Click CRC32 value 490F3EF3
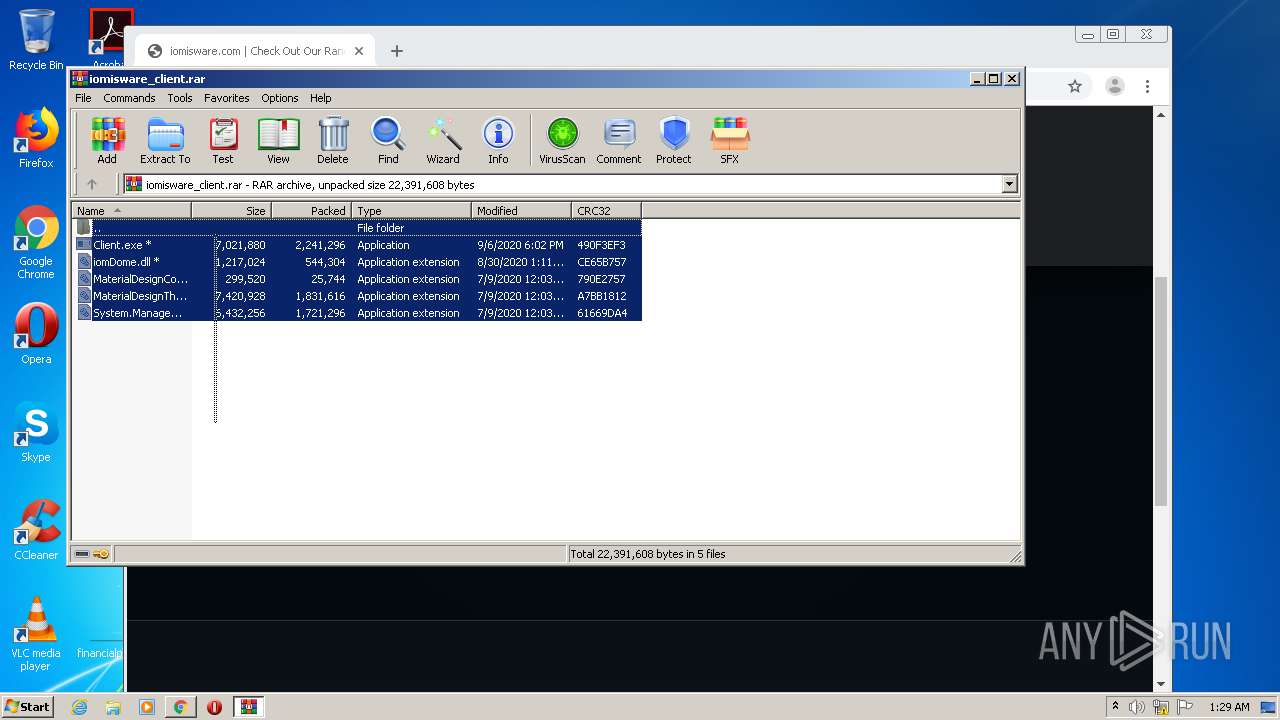1280x720 pixels. click(601, 245)
